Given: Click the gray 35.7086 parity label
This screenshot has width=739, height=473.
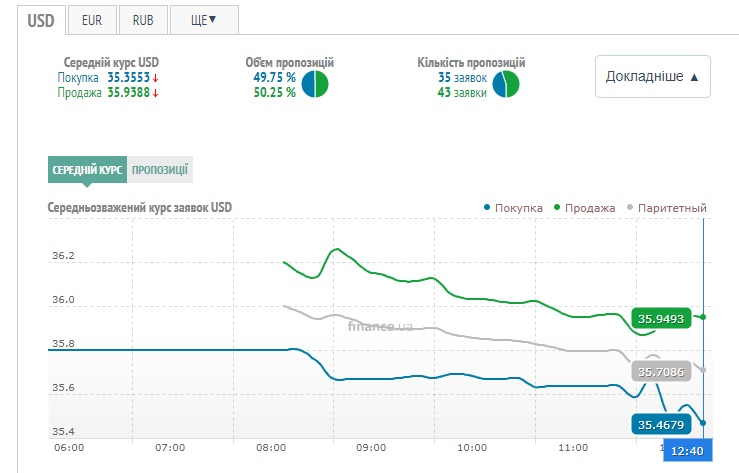Looking at the screenshot, I should 660,372.
